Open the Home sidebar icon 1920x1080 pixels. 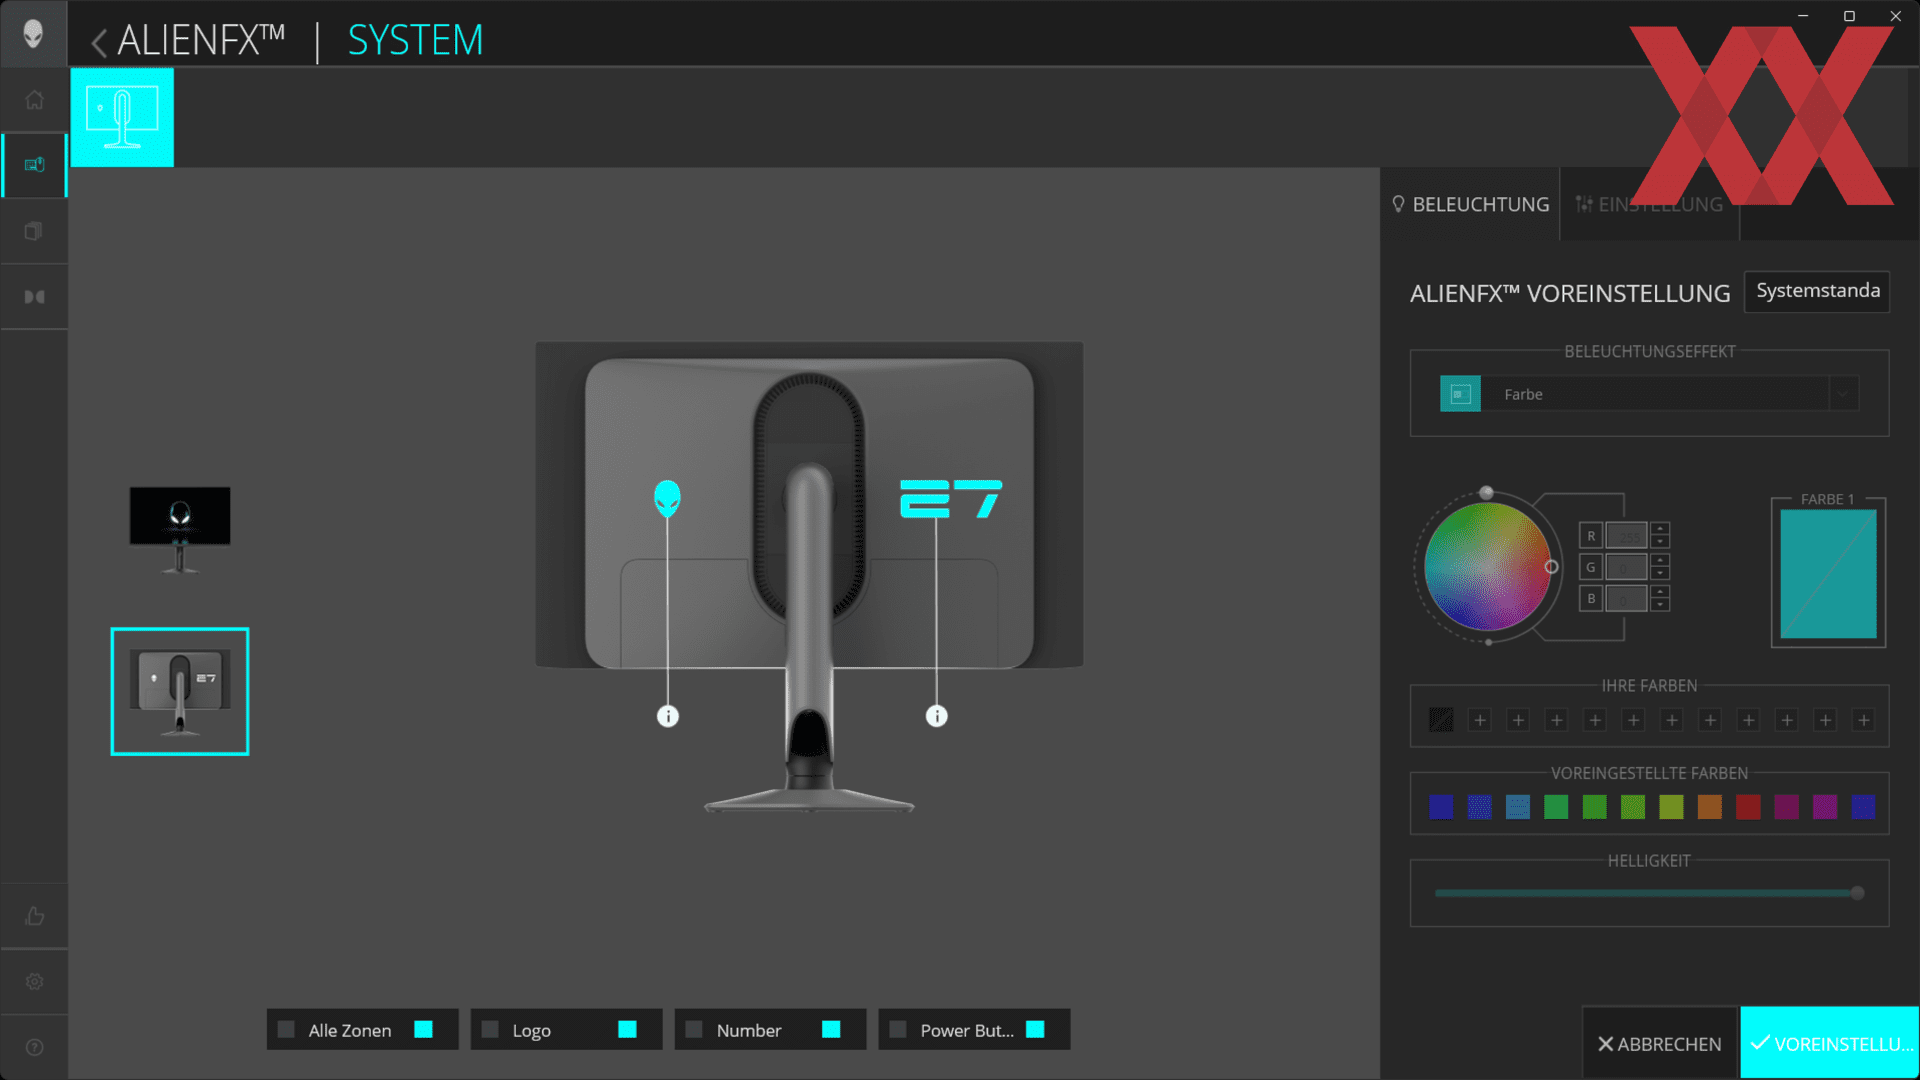coord(34,100)
